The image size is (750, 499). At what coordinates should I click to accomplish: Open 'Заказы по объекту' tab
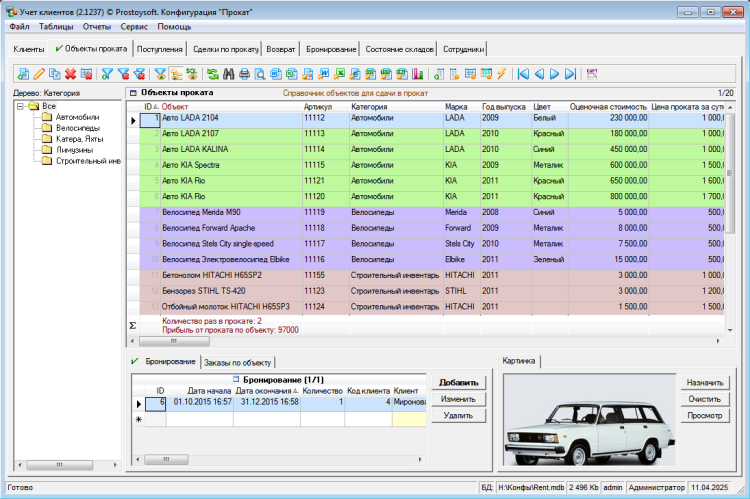pos(237,362)
